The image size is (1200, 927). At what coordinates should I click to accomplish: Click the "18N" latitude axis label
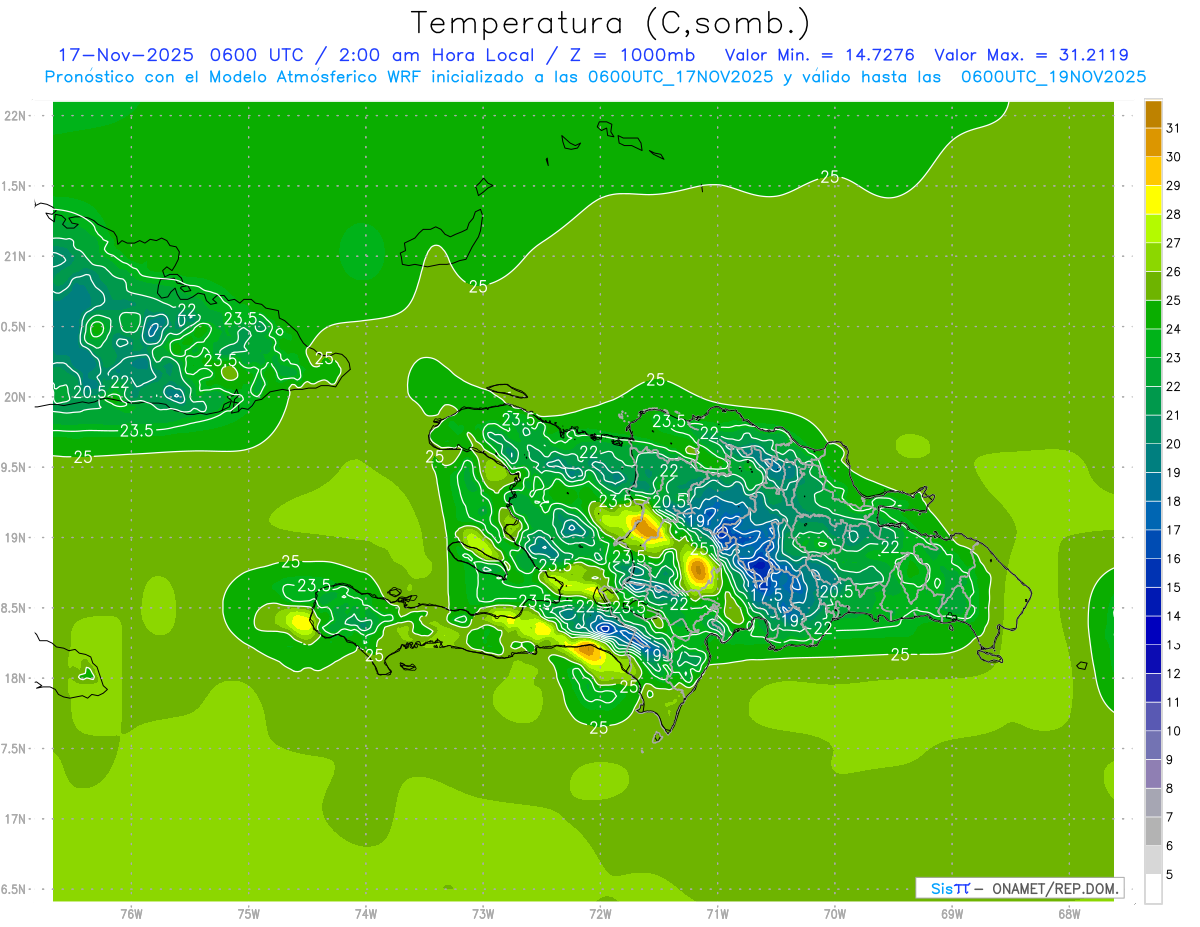pos(16,678)
